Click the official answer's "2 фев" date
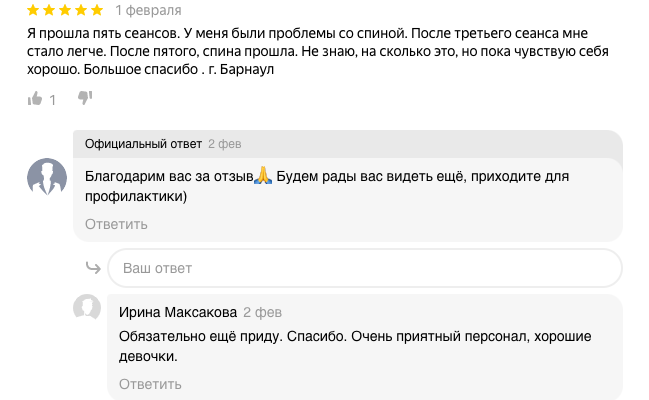The width and height of the screenshot is (649, 400). pos(224,144)
